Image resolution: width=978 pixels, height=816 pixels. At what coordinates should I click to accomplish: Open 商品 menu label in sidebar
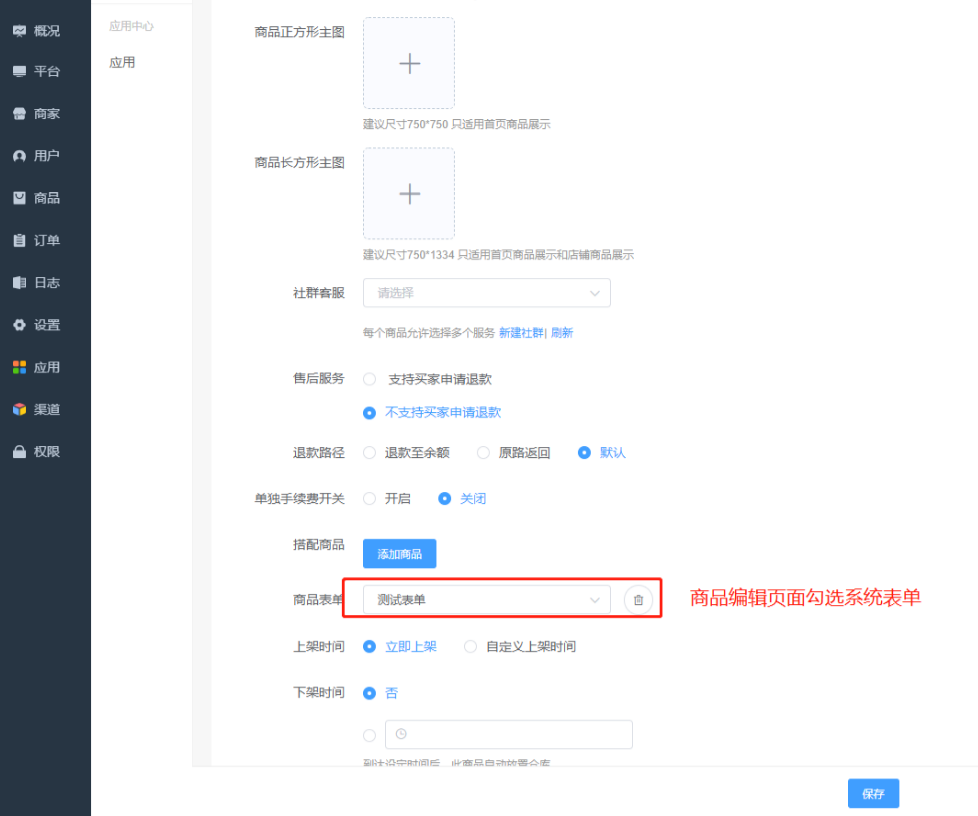point(47,198)
